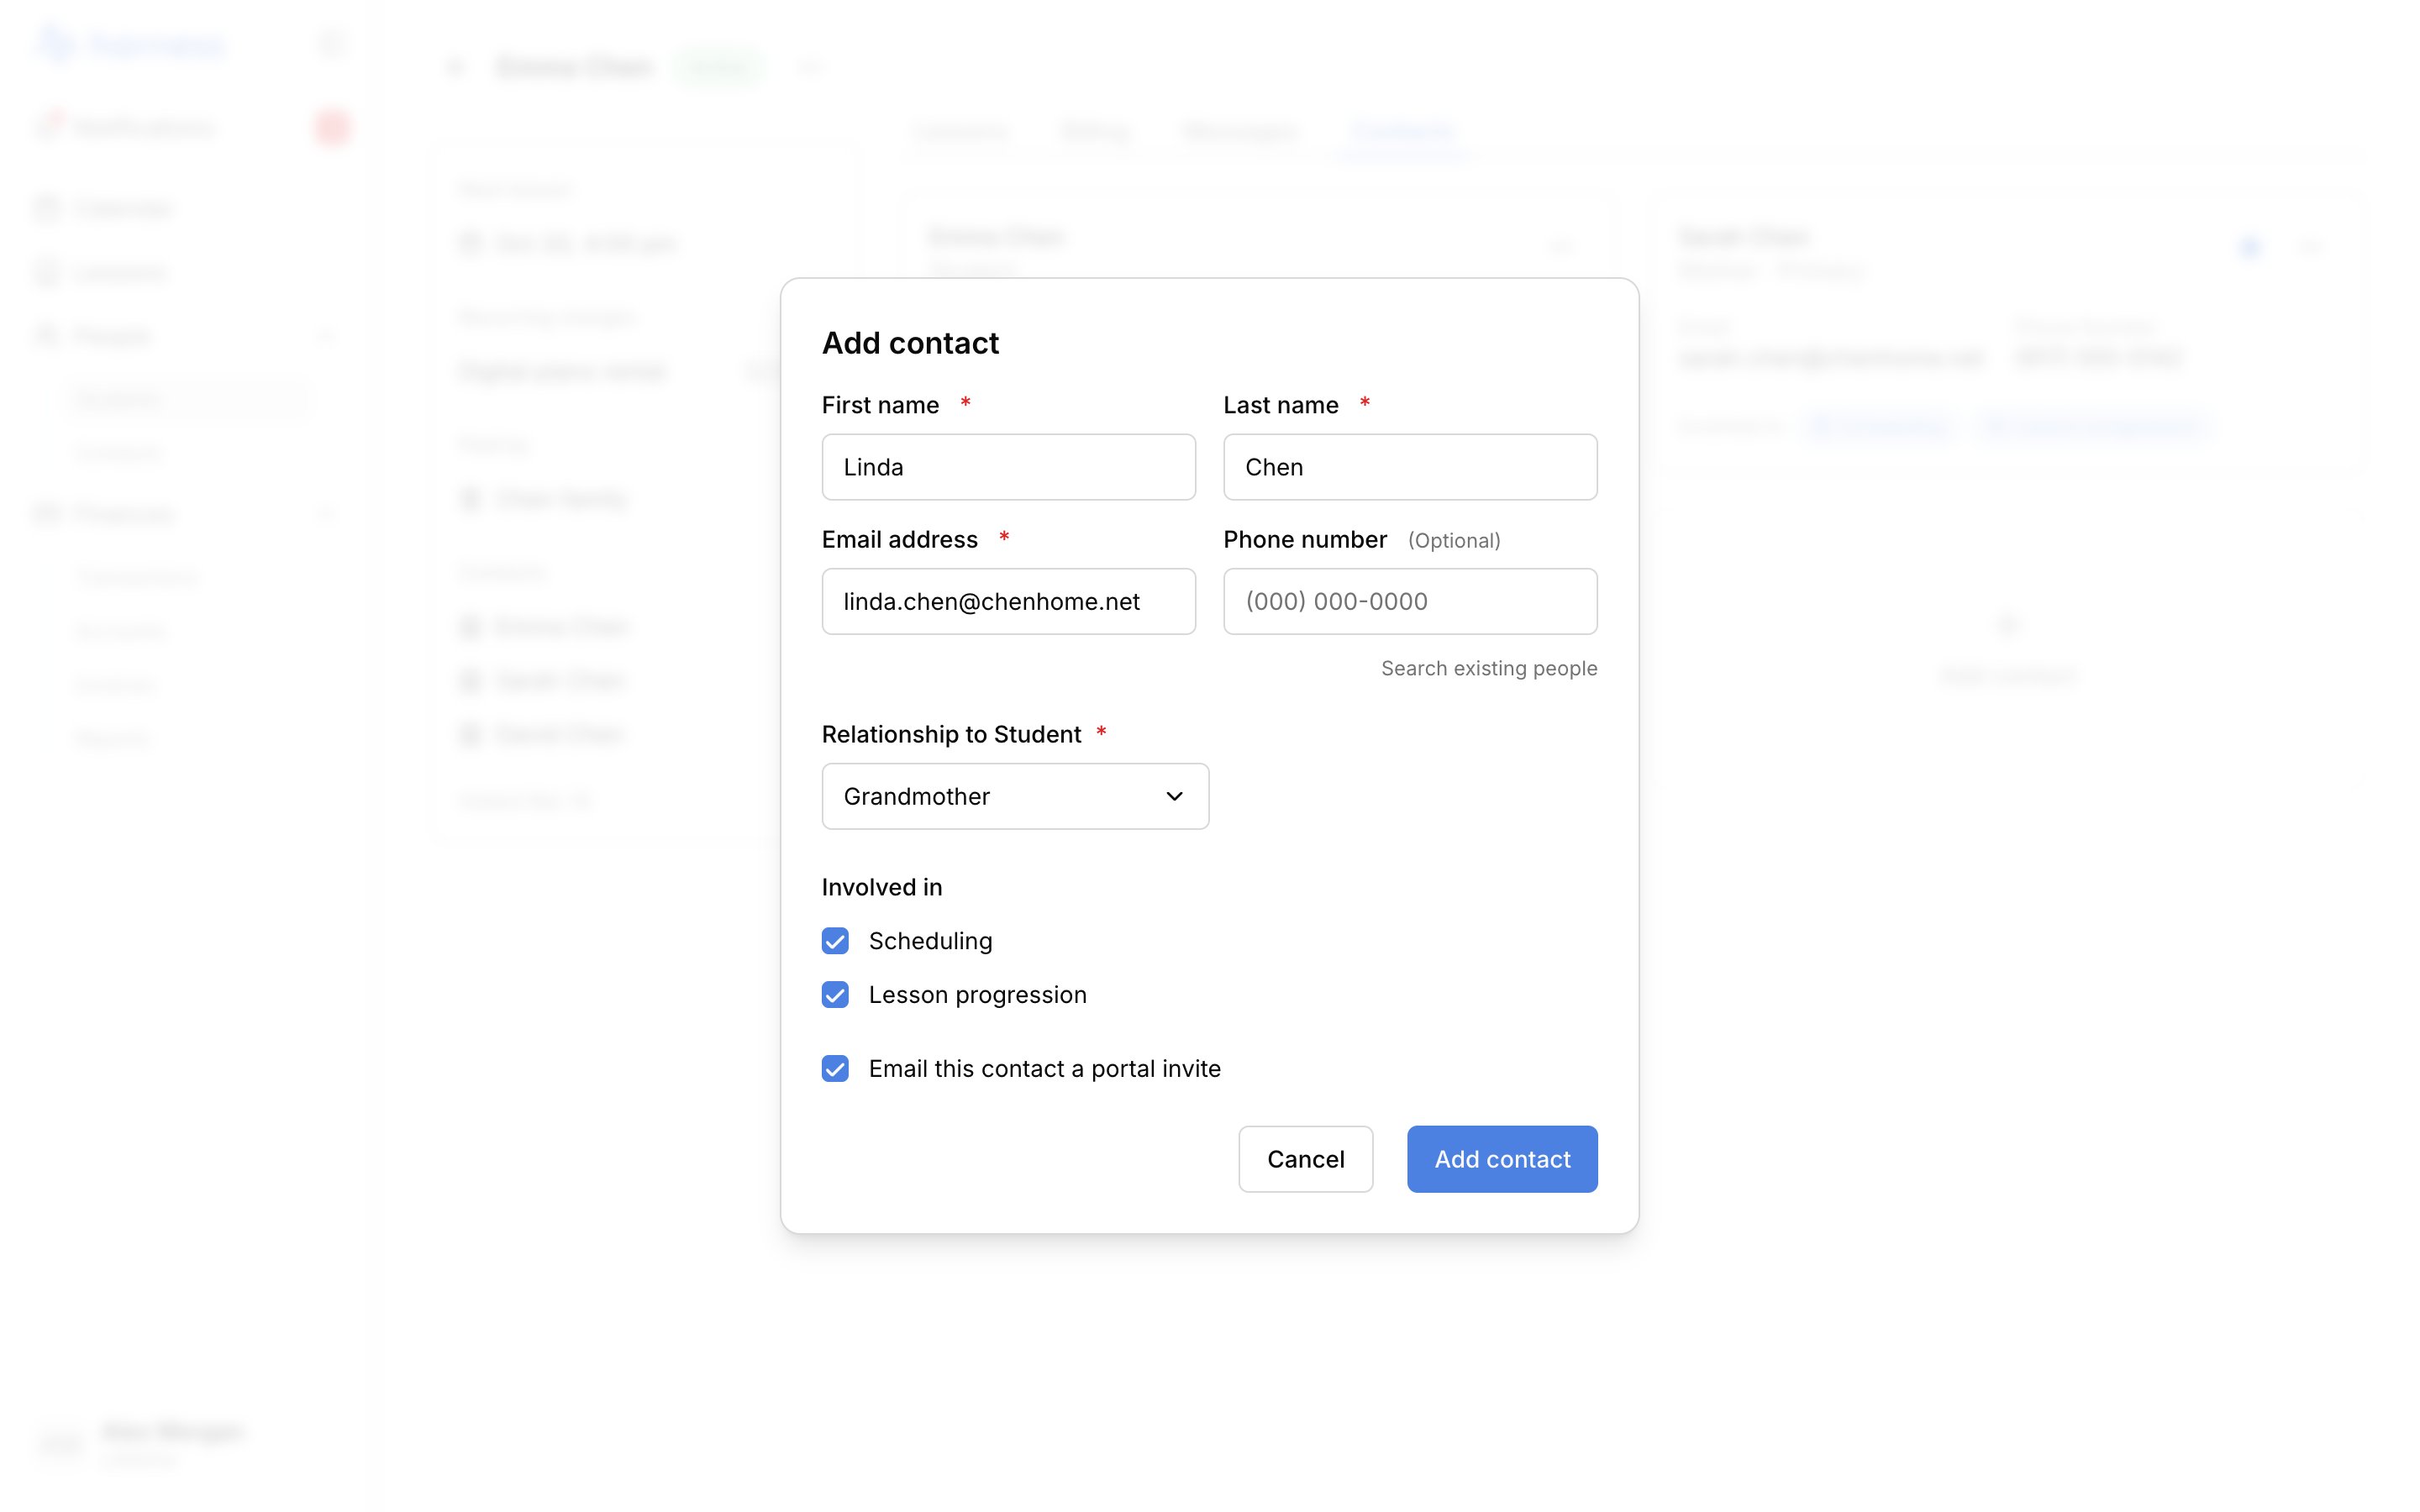The width and height of the screenshot is (2420, 1512).
Task: Edit the Email address field
Action: [x=1008, y=601]
